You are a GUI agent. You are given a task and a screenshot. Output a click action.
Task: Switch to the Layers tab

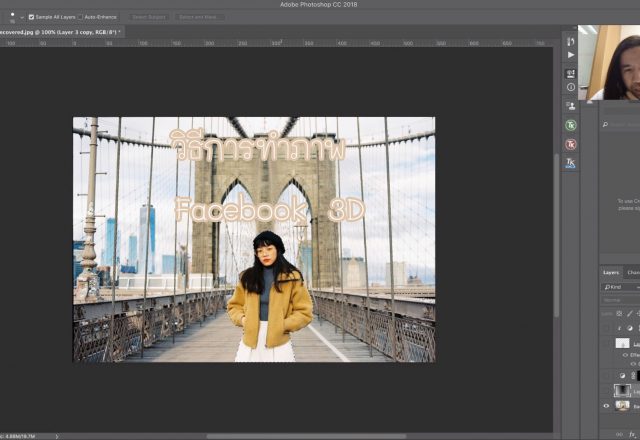[x=611, y=272]
